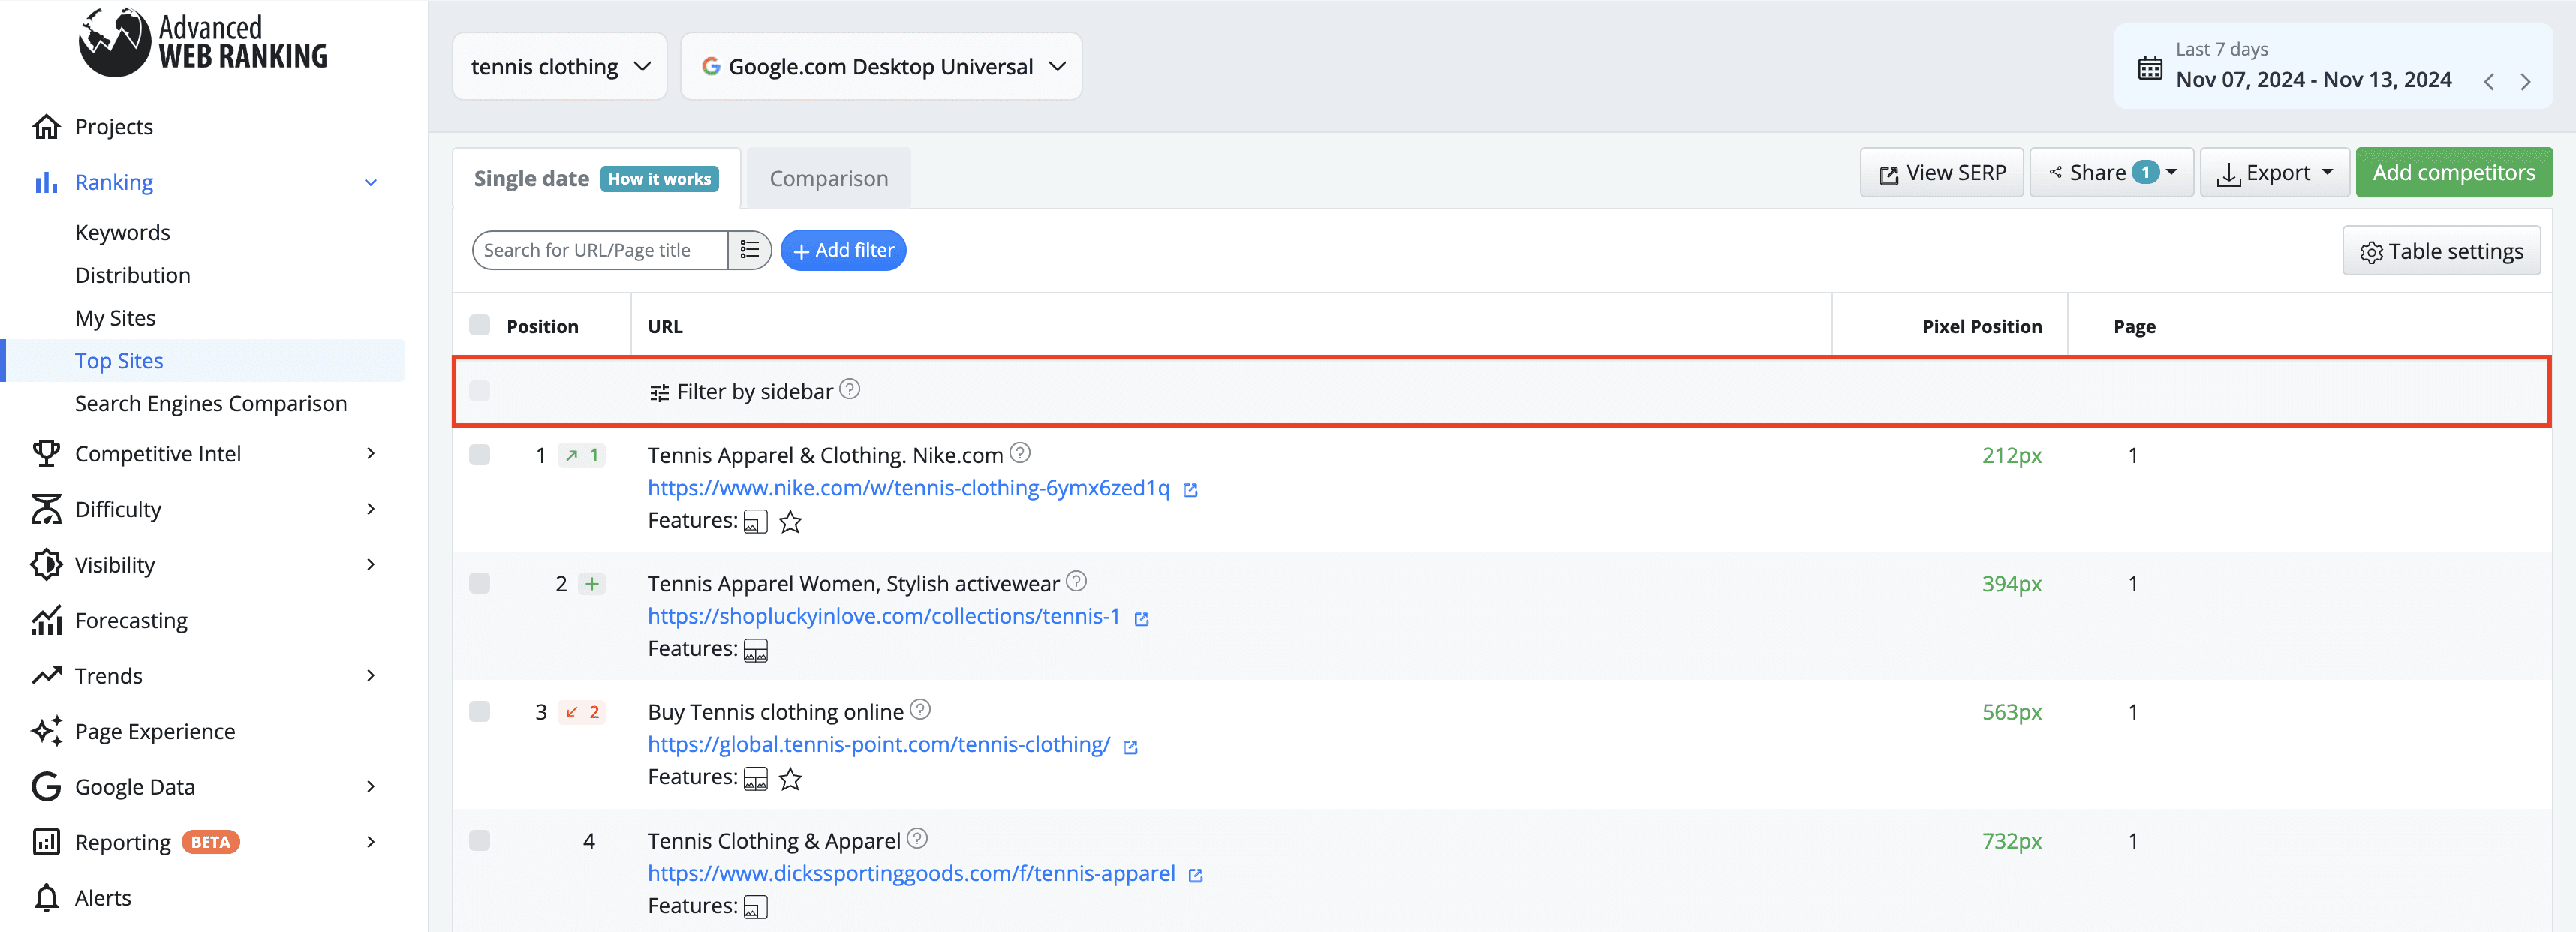Open the date range calendar icon
The height and width of the screenshot is (932, 2576).
[2149, 68]
